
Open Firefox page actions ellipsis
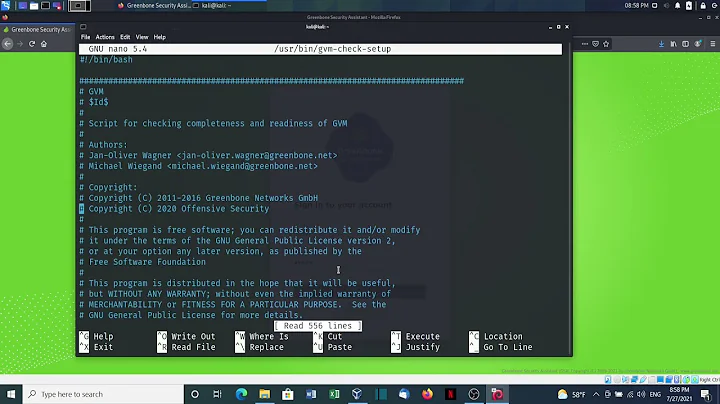585,44
